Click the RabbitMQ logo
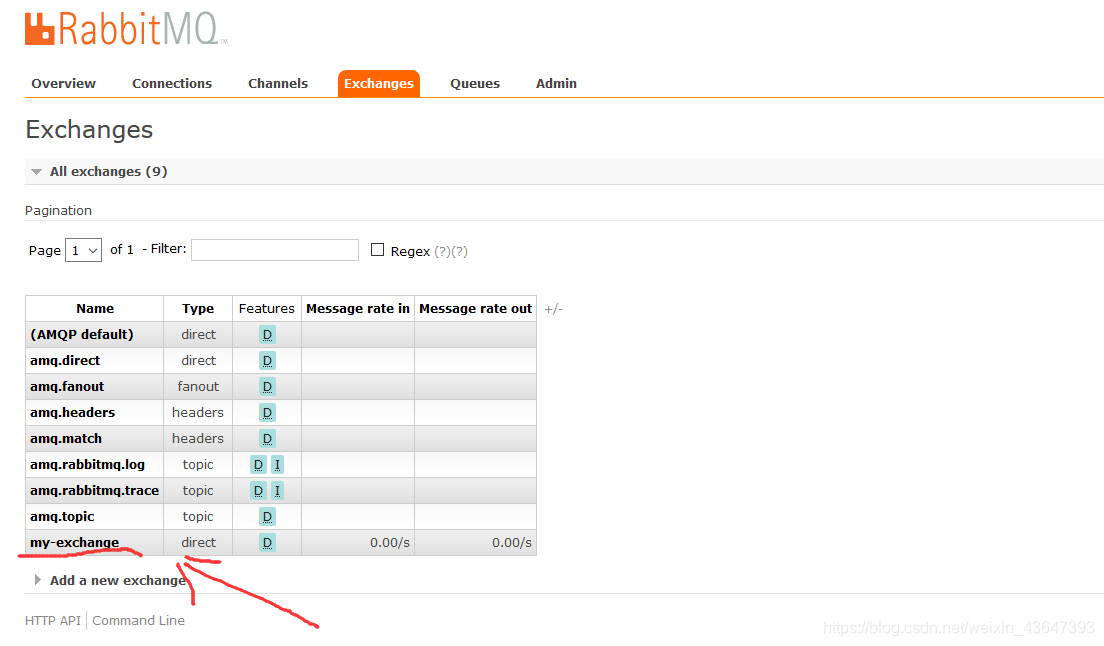1104x646 pixels. pos(125,29)
